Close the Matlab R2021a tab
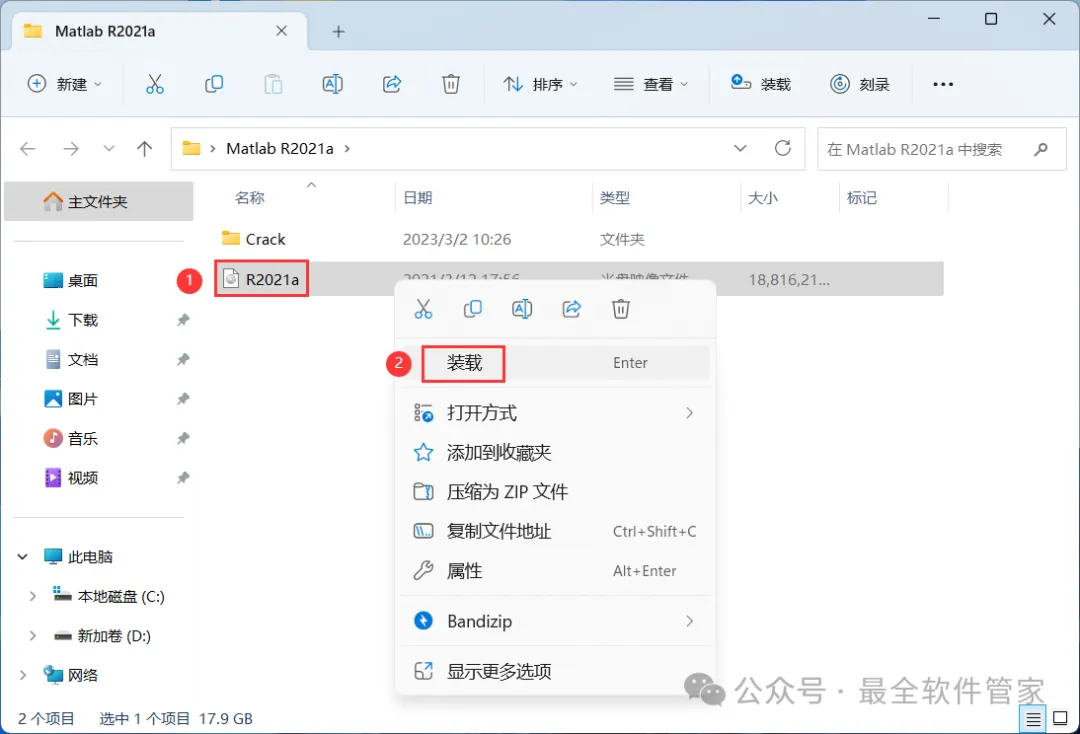 click(281, 31)
